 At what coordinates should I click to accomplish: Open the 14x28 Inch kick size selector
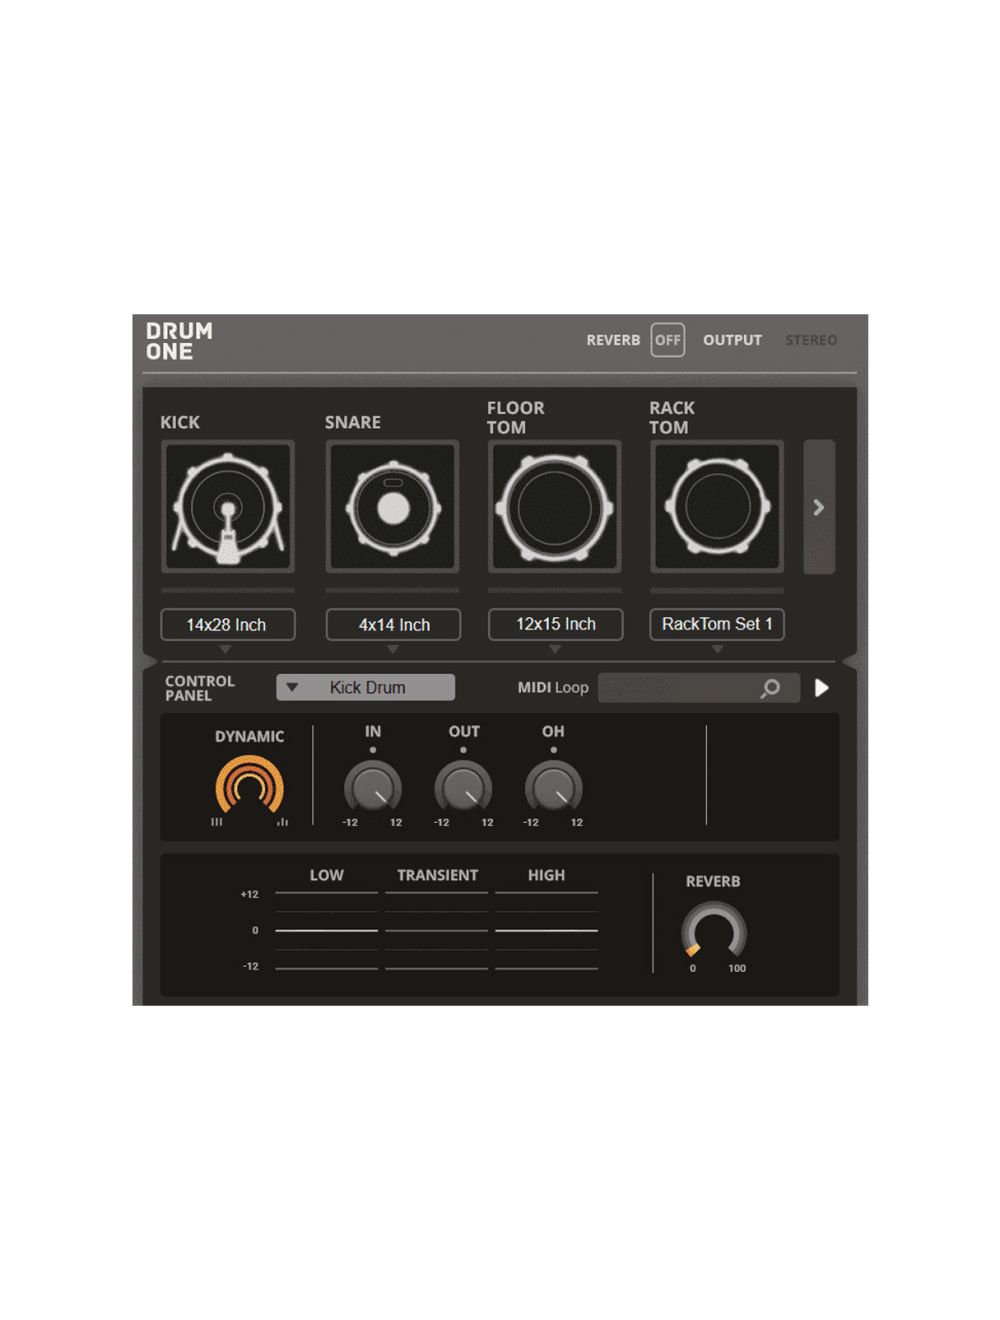pos(227,624)
